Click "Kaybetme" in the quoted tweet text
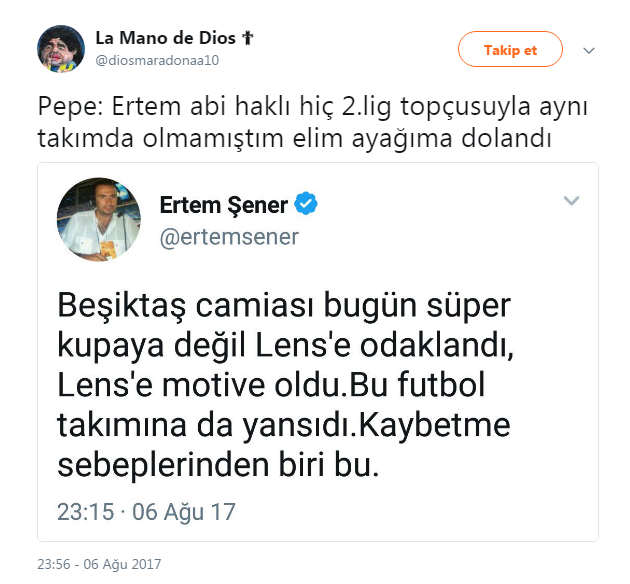The image size is (630, 584). tap(435, 427)
